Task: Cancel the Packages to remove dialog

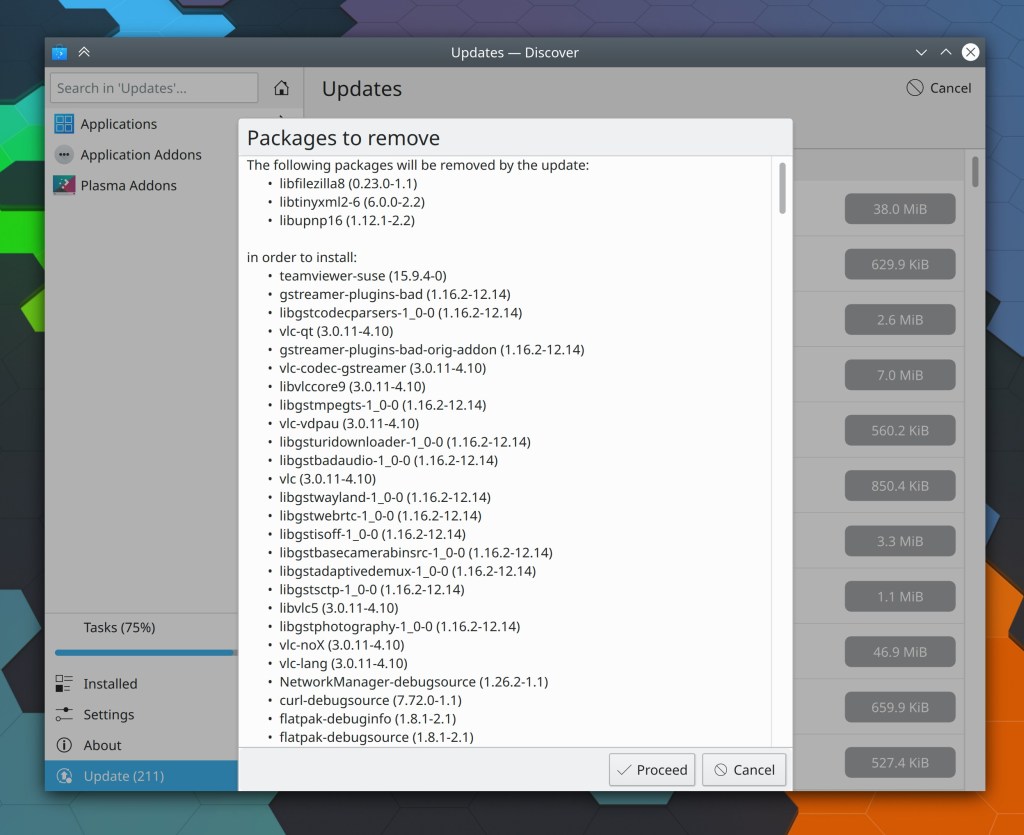Action: [x=744, y=770]
